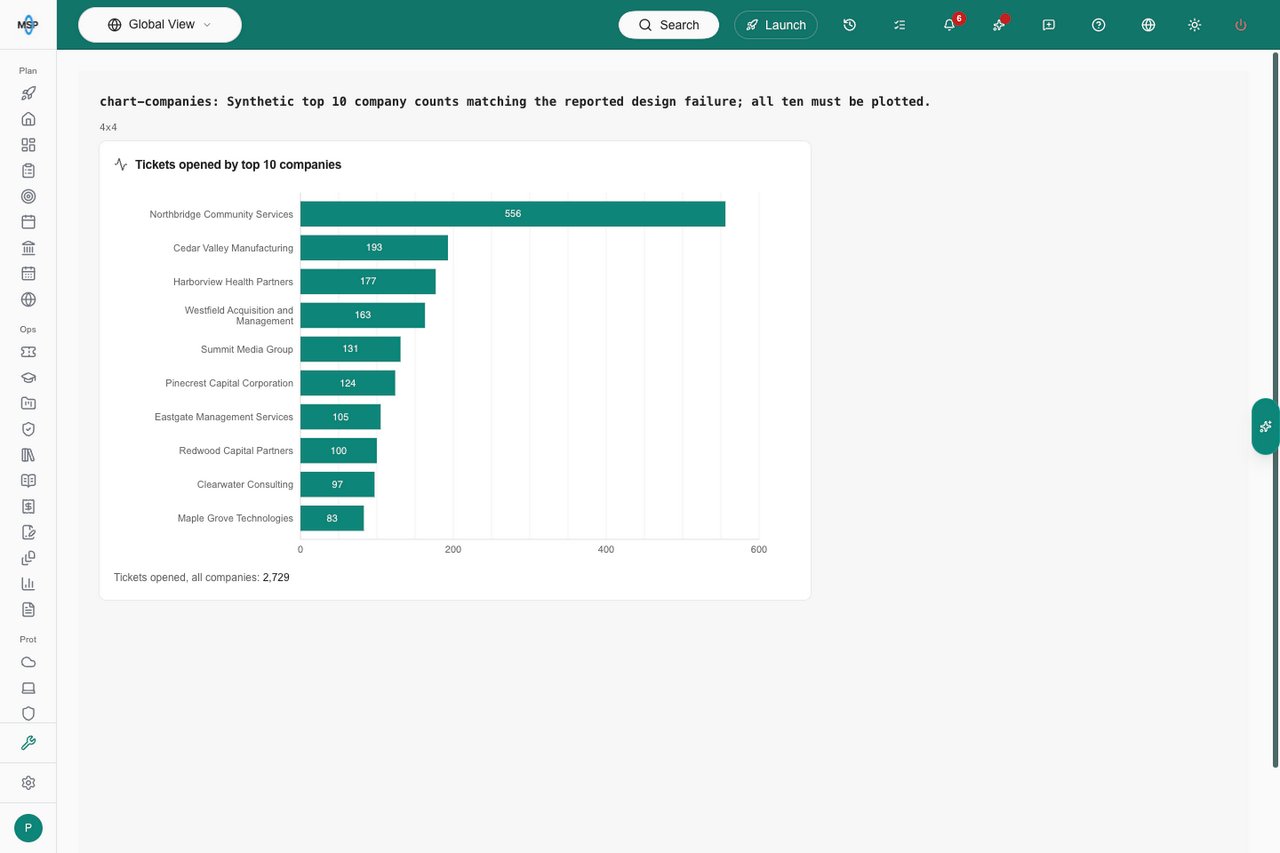
Task: Open the floating AI assistant side tab
Action: click(1266, 426)
